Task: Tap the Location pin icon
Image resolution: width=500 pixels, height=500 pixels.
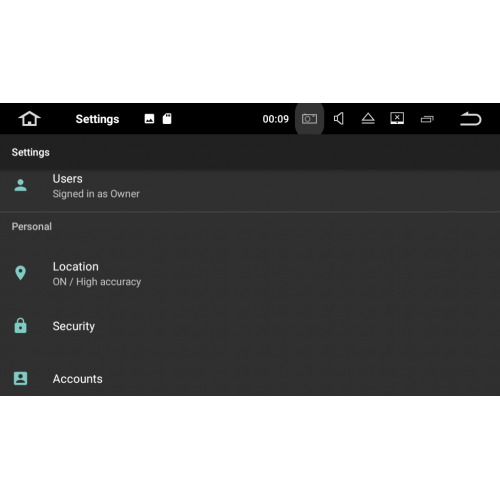Action: click(x=20, y=273)
